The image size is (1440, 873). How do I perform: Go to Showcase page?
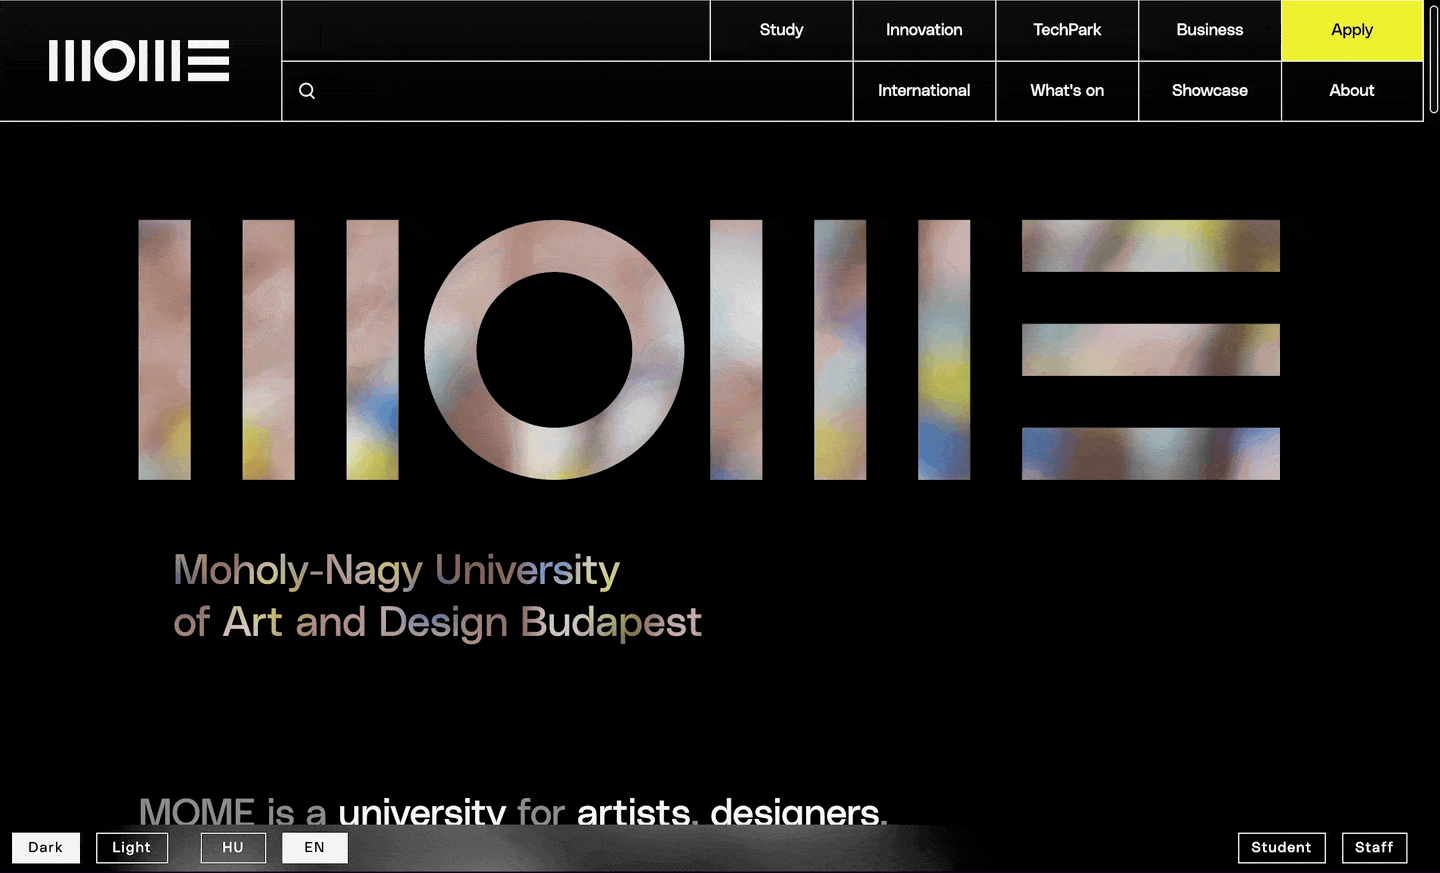tap(1210, 91)
